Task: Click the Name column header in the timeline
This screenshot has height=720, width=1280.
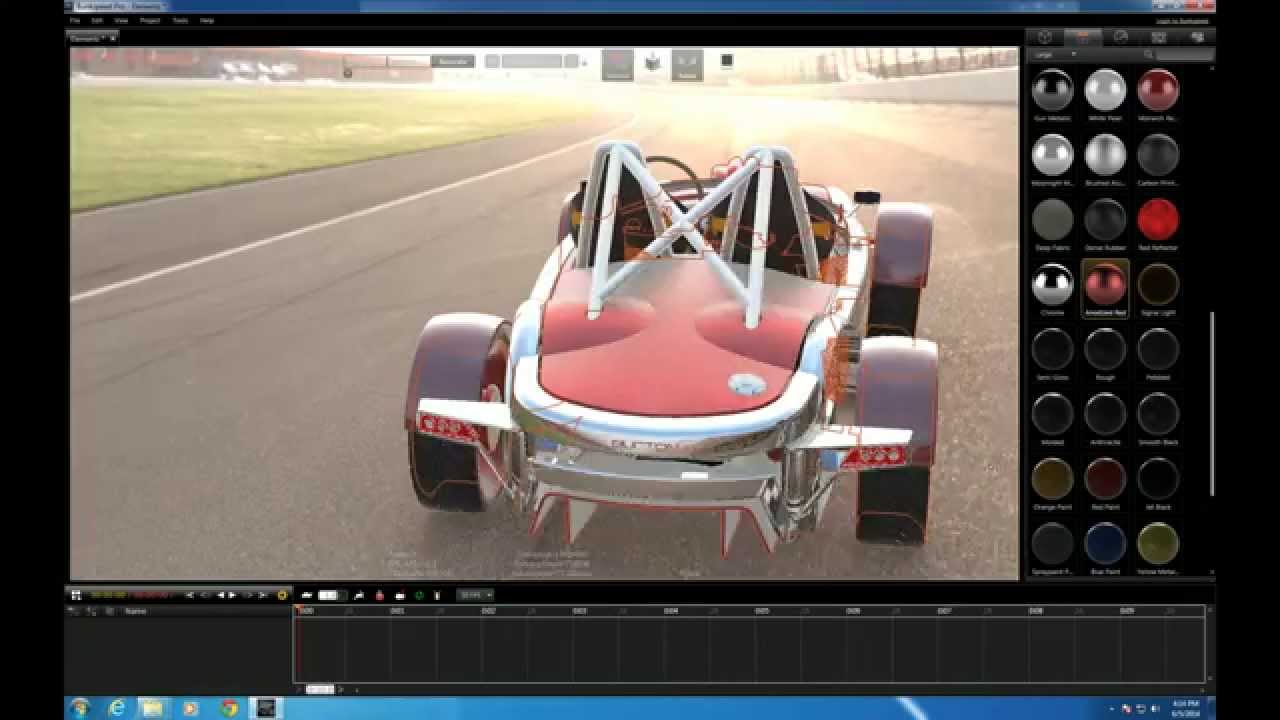Action: click(136, 611)
